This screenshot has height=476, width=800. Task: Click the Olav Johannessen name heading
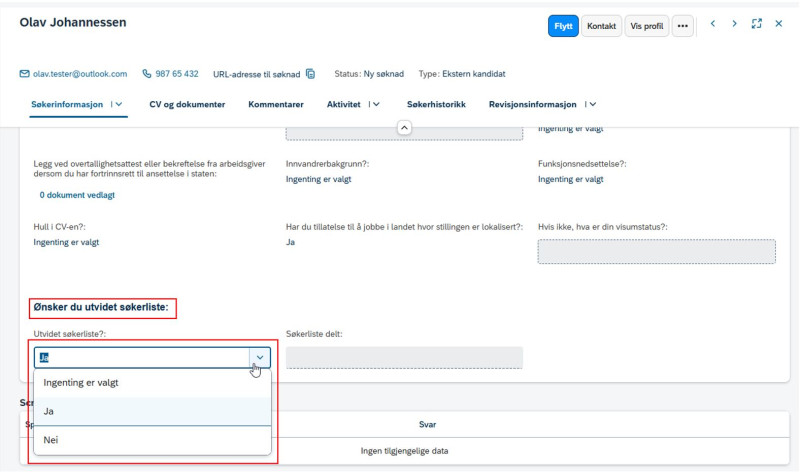[x=73, y=22]
